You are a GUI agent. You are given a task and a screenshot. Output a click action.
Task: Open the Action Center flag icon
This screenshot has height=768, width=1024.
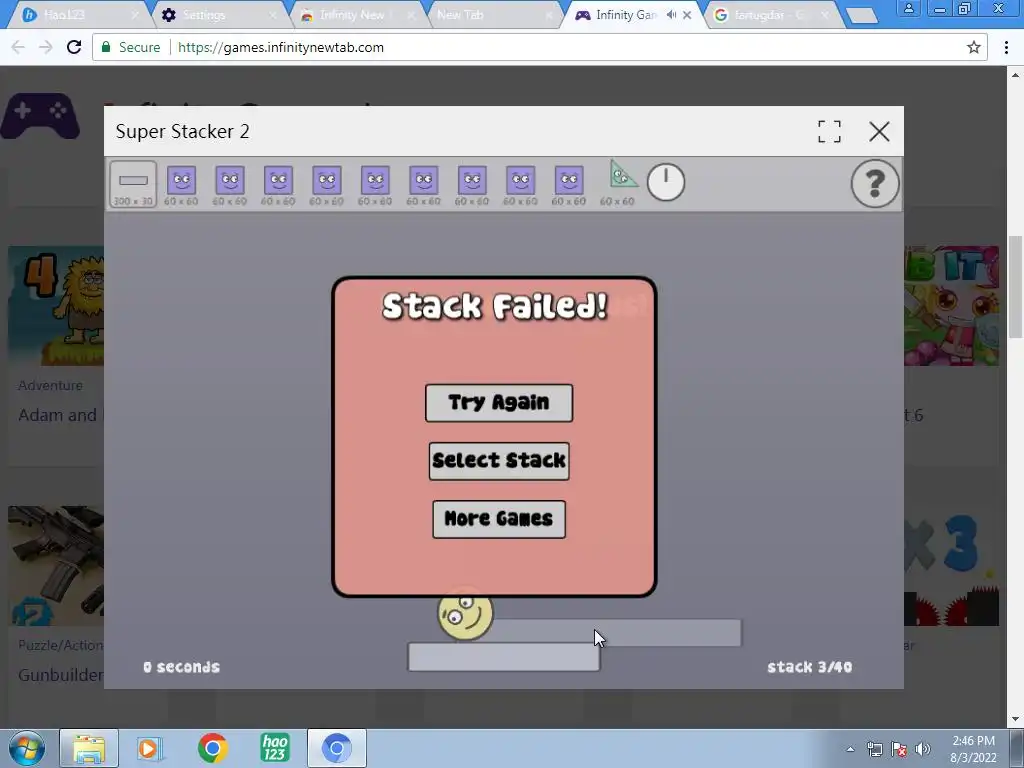899,749
